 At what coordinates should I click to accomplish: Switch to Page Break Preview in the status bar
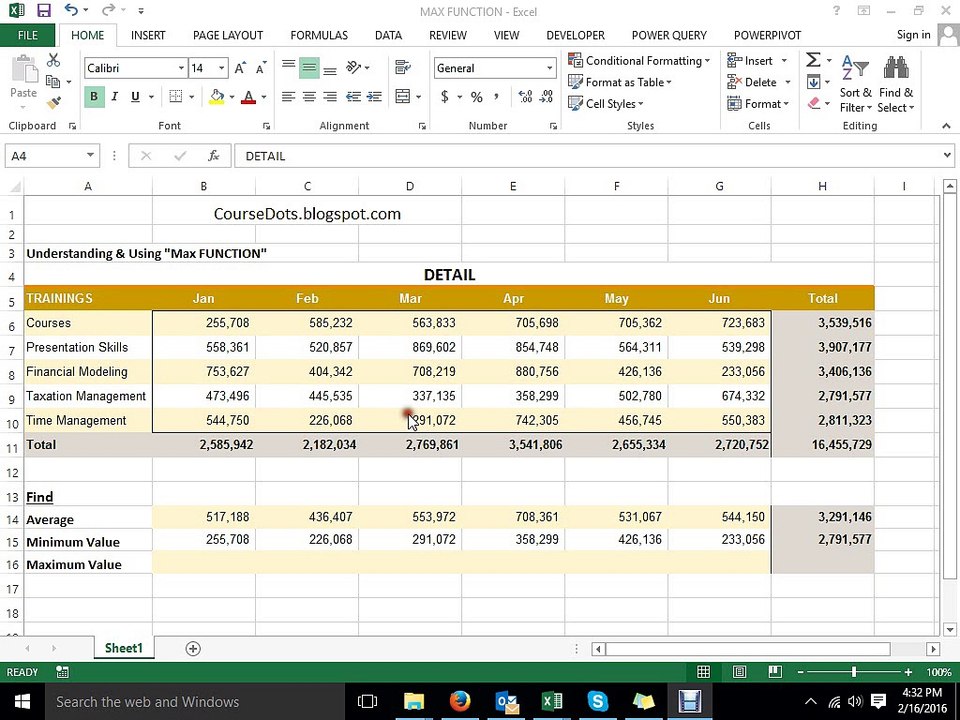pos(774,672)
